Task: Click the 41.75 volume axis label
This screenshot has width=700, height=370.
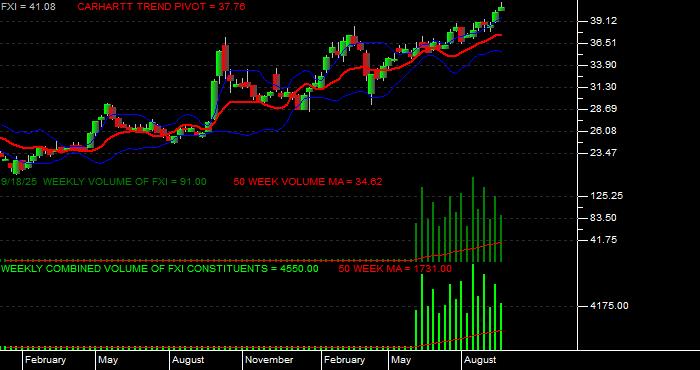Action: point(603,240)
